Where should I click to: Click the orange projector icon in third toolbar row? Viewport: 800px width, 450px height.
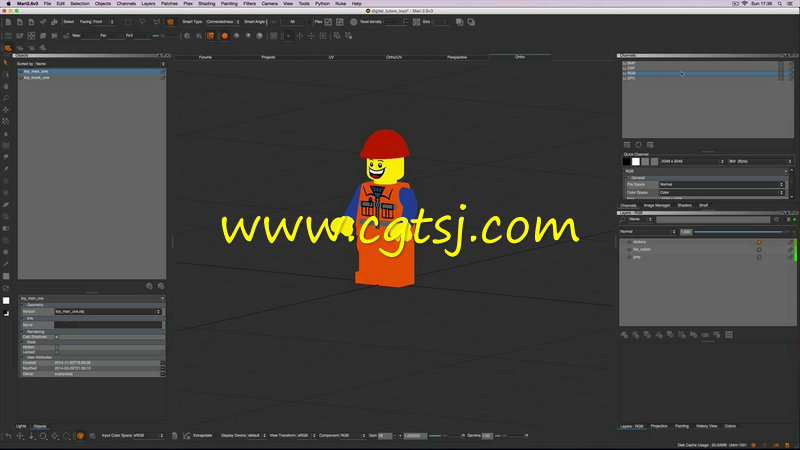pos(8,48)
